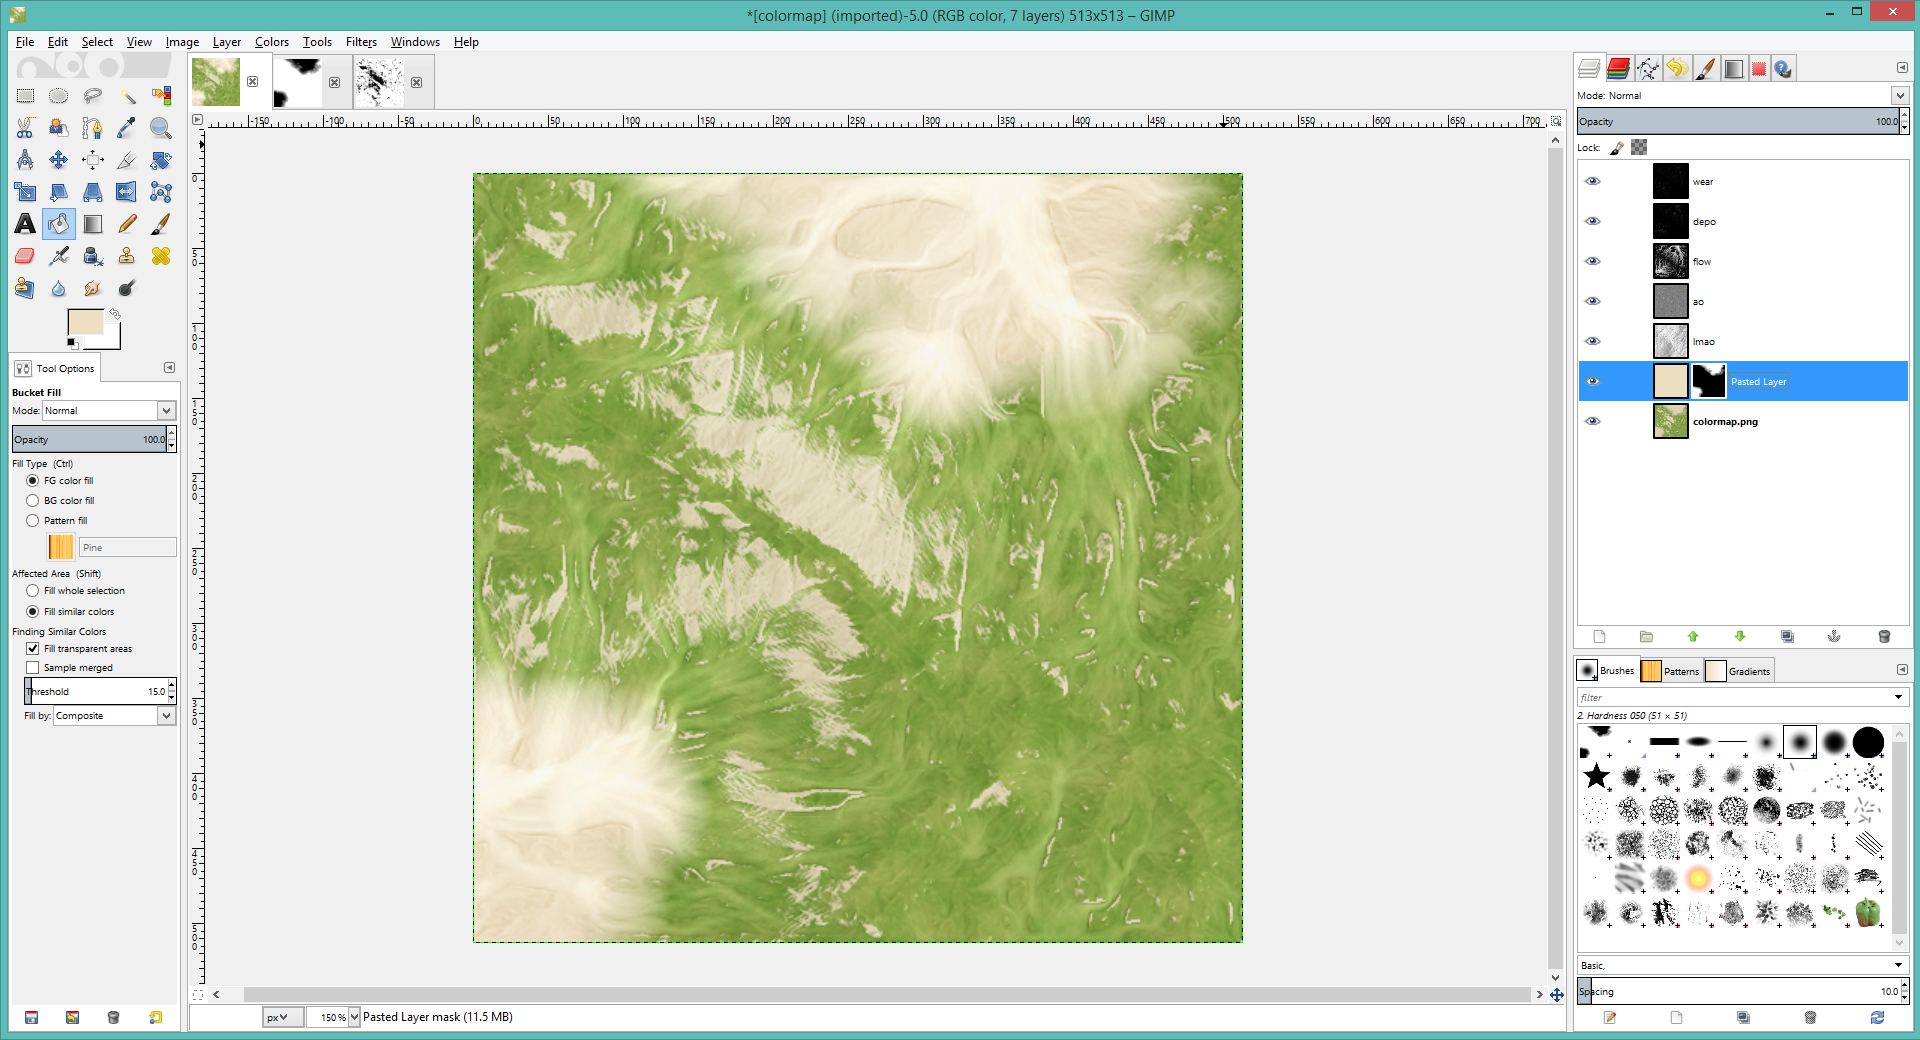Switch to the Patterns tab
The image size is (1920, 1040).
[x=1671, y=671]
